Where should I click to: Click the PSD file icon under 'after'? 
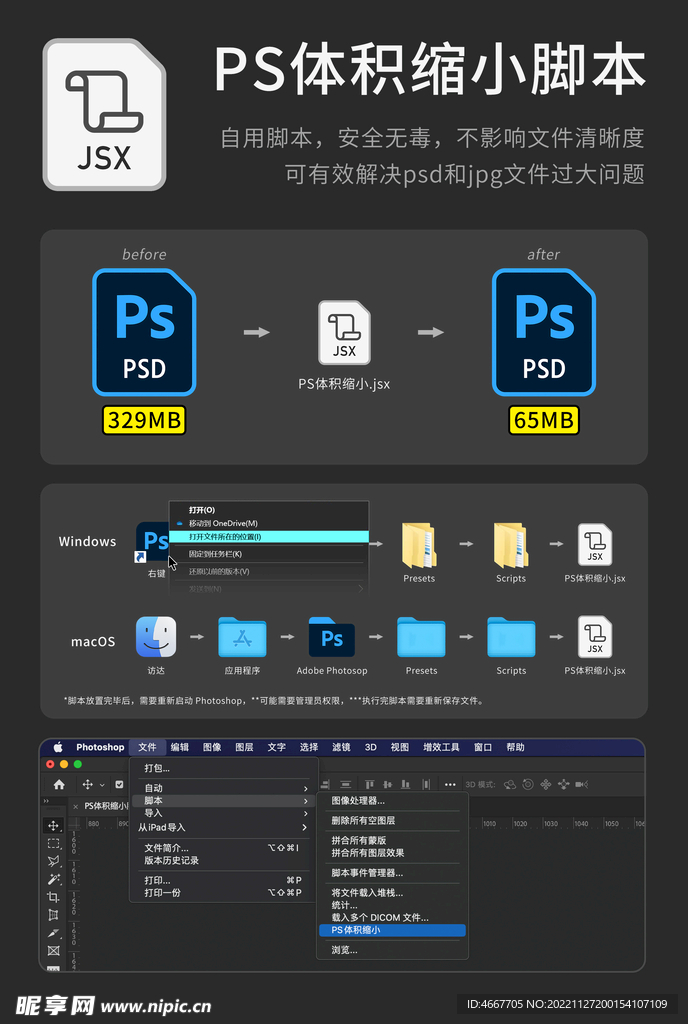pyautogui.click(x=544, y=332)
